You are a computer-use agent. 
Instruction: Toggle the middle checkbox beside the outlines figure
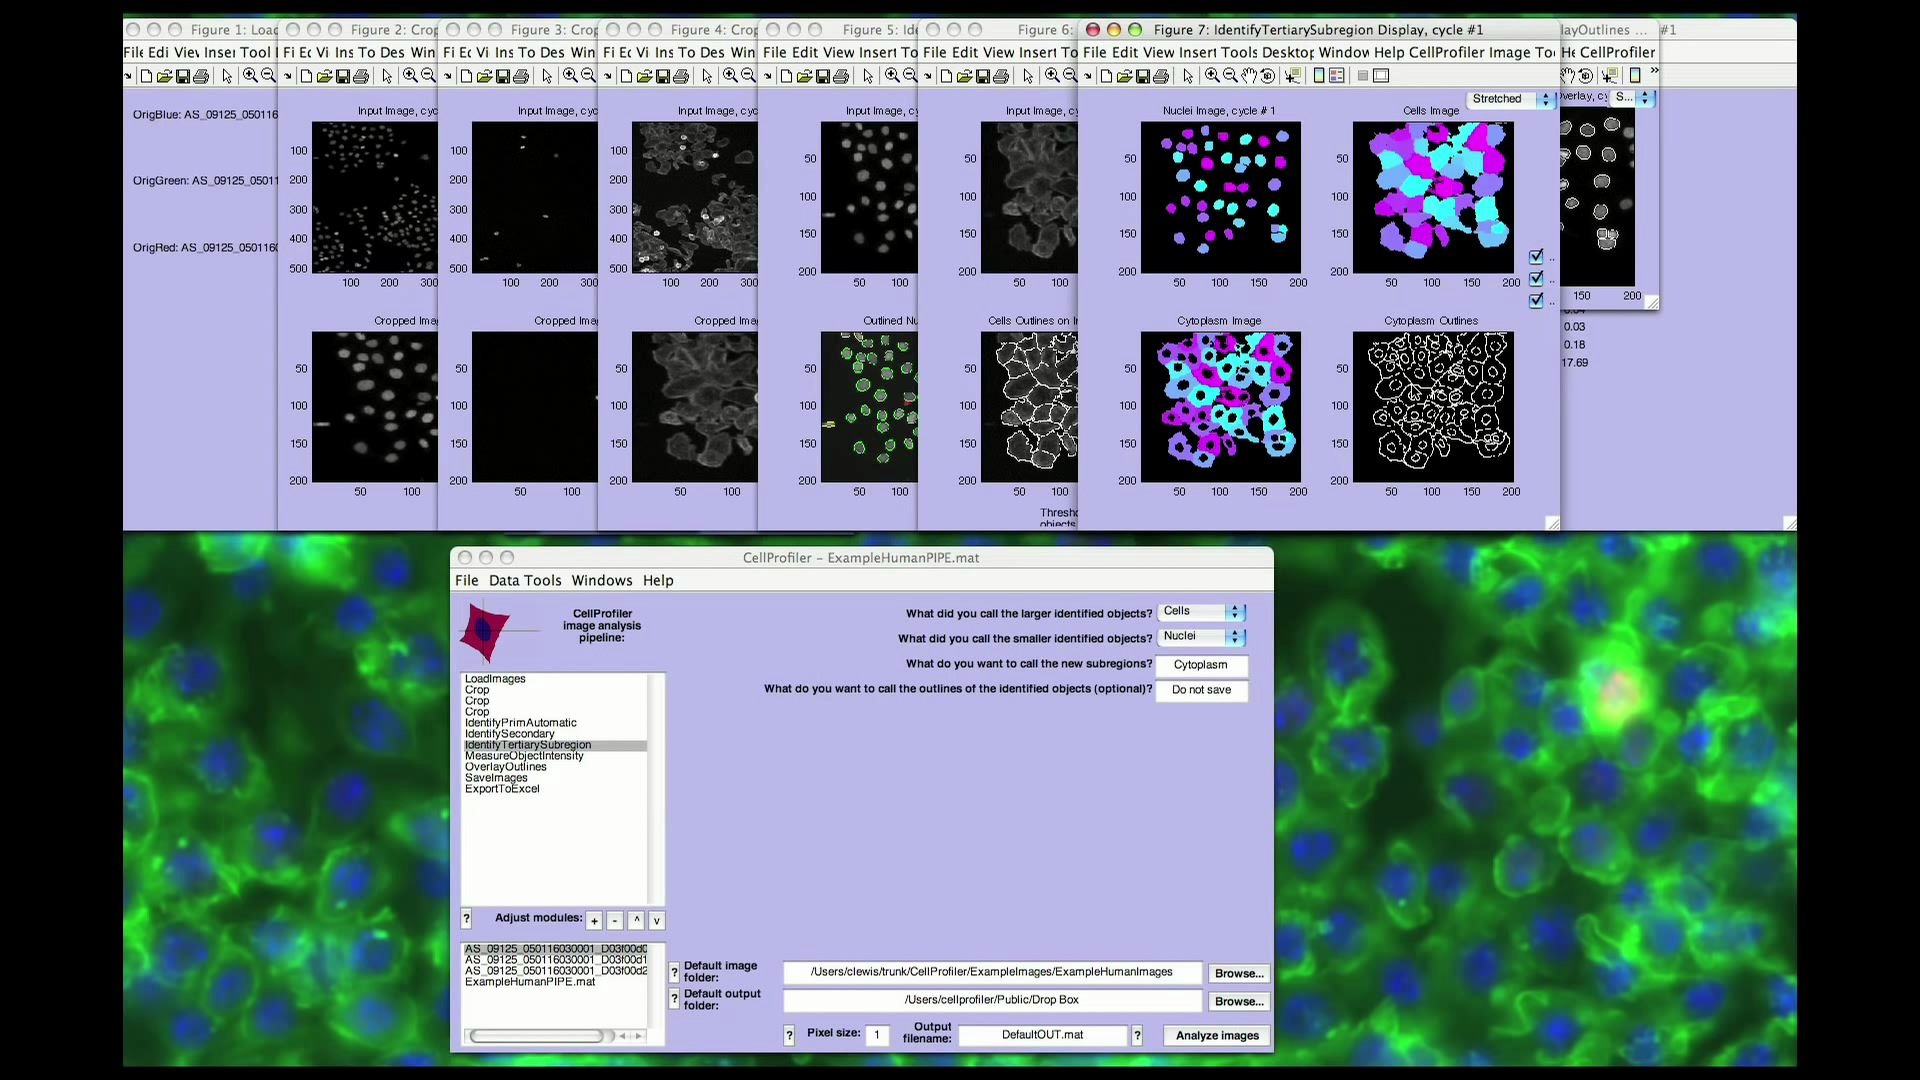click(1536, 279)
